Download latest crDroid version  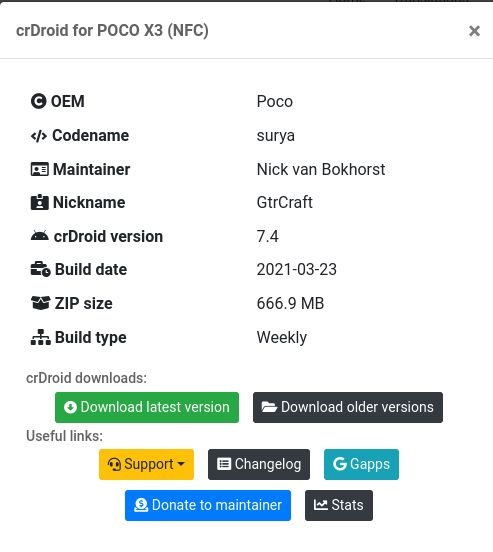click(147, 407)
